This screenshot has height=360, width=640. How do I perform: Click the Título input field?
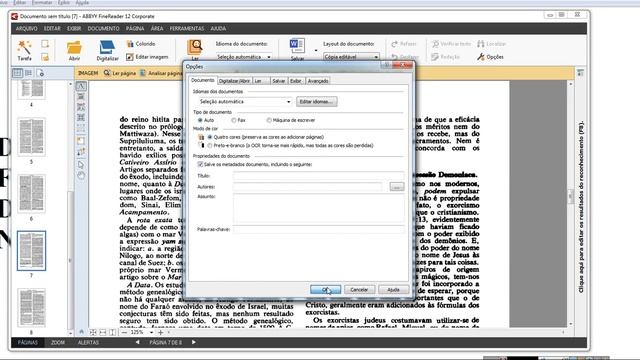click(318, 176)
